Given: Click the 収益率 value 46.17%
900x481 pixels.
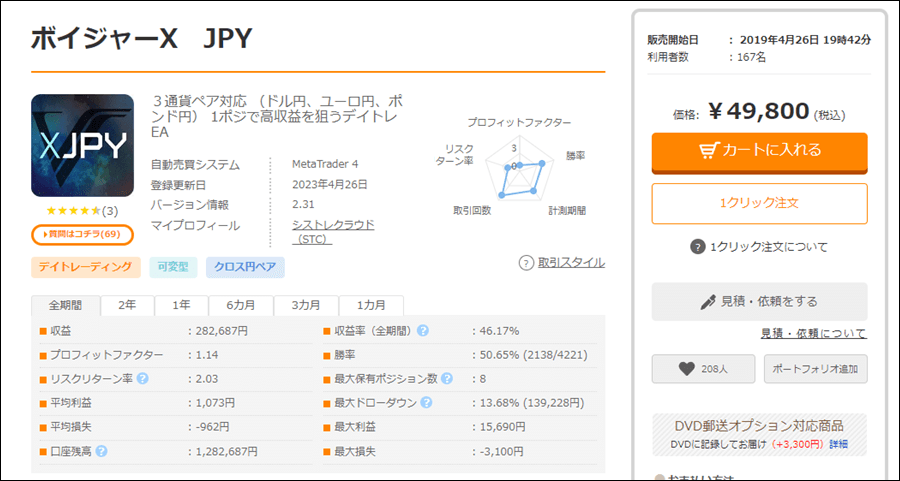Looking at the screenshot, I should [x=499, y=331].
